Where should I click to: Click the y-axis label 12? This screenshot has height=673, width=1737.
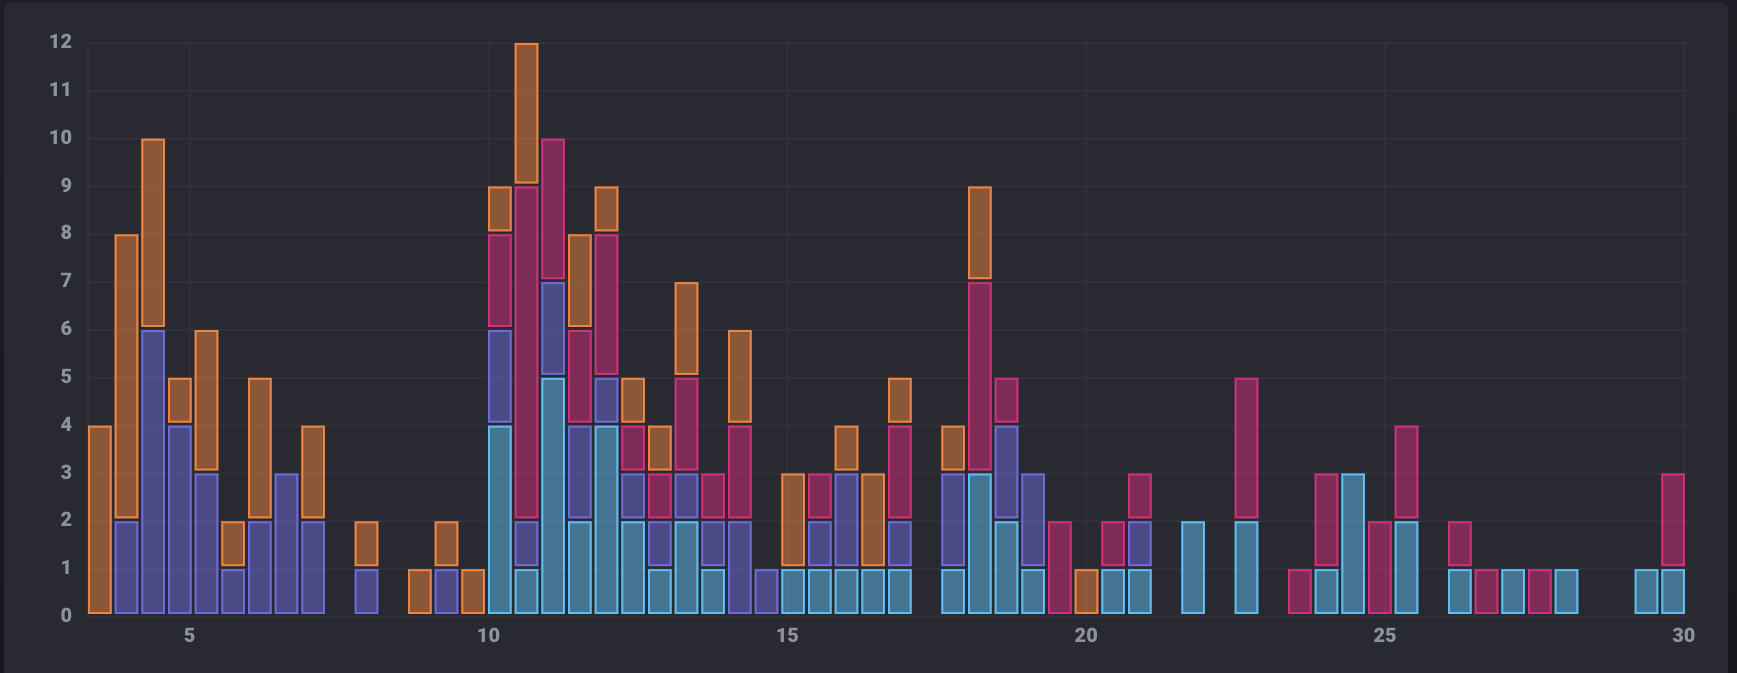pyautogui.click(x=61, y=42)
